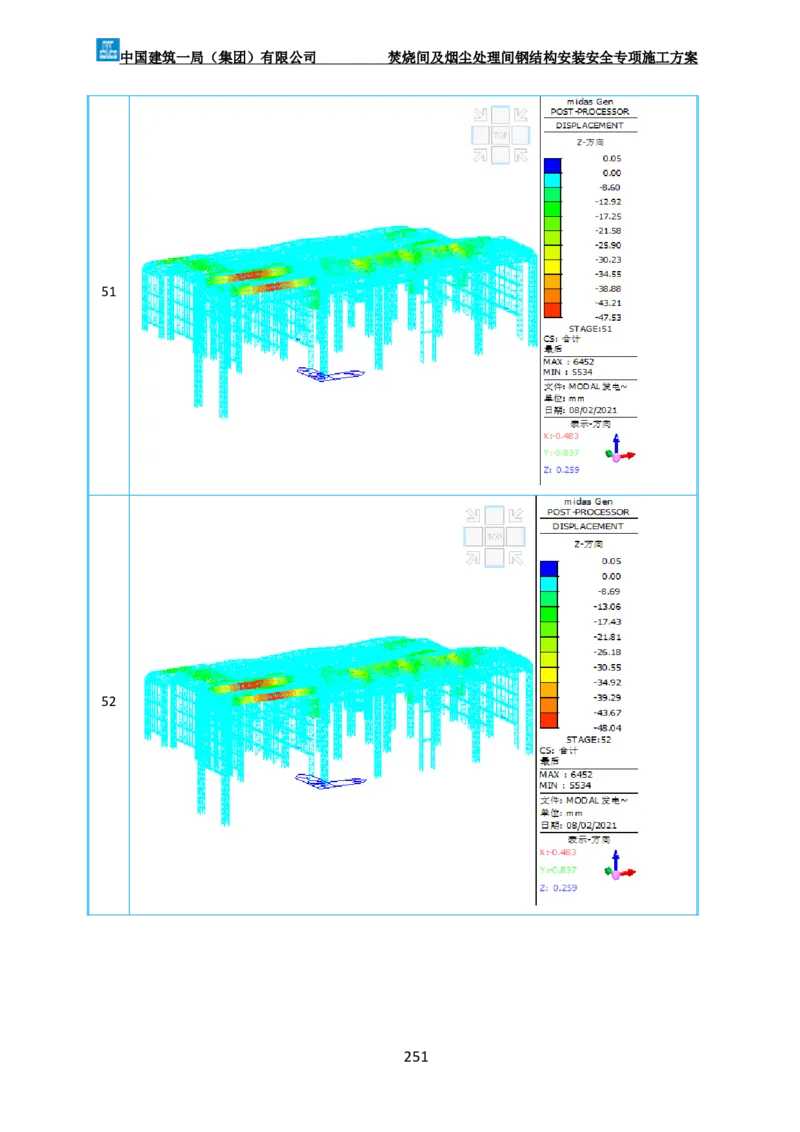This screenshot has height=1132, width=800.
Task: Click the blue base outline beneath the STAGE:52 model
Action: 330,782
